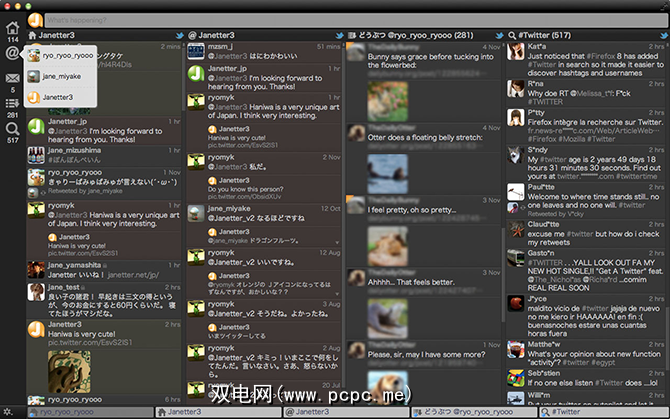
Task: Open Haniwa image thumbnail in home column
Action: point(69,372)
